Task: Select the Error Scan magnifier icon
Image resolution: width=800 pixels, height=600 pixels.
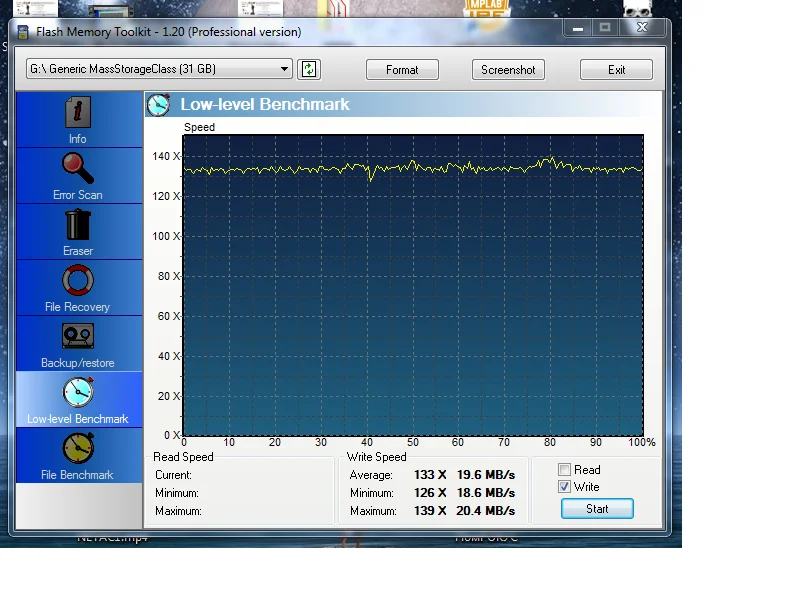Action: 78,168
